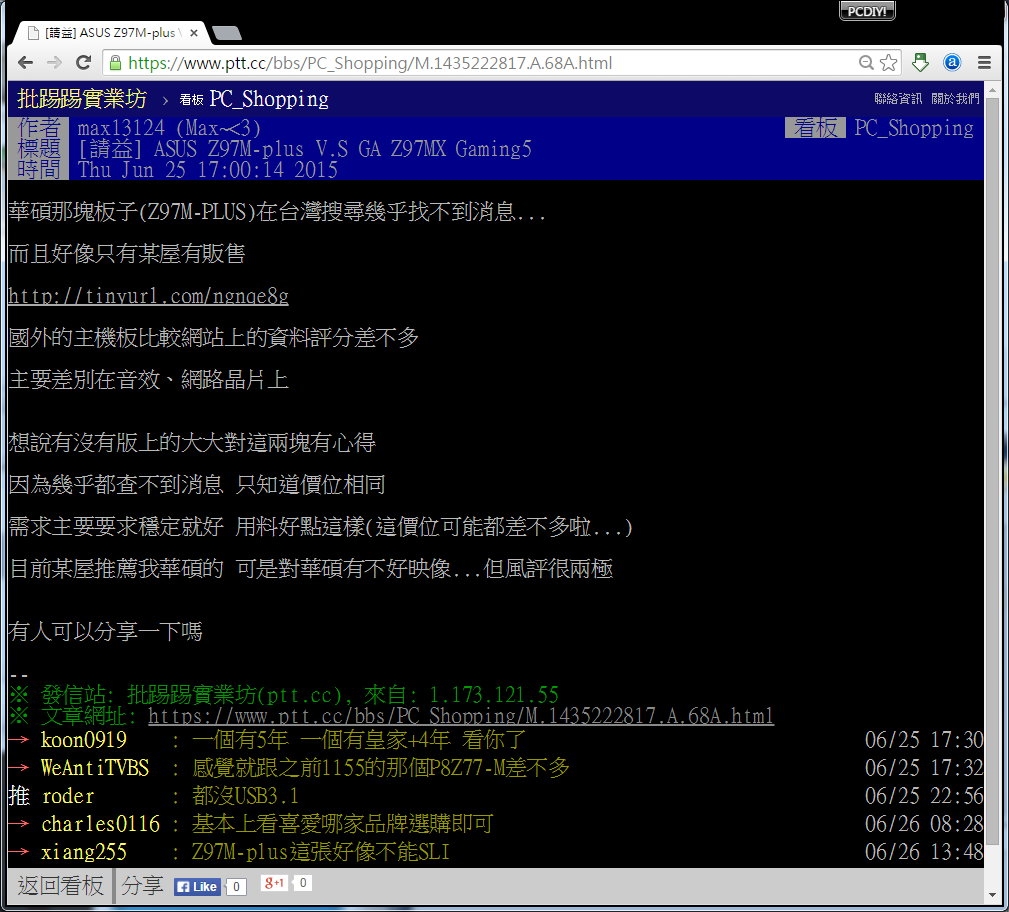Click commenter name koon0919
The width and height of the screenshot is (1009, 912).
(x=84, y=740)
